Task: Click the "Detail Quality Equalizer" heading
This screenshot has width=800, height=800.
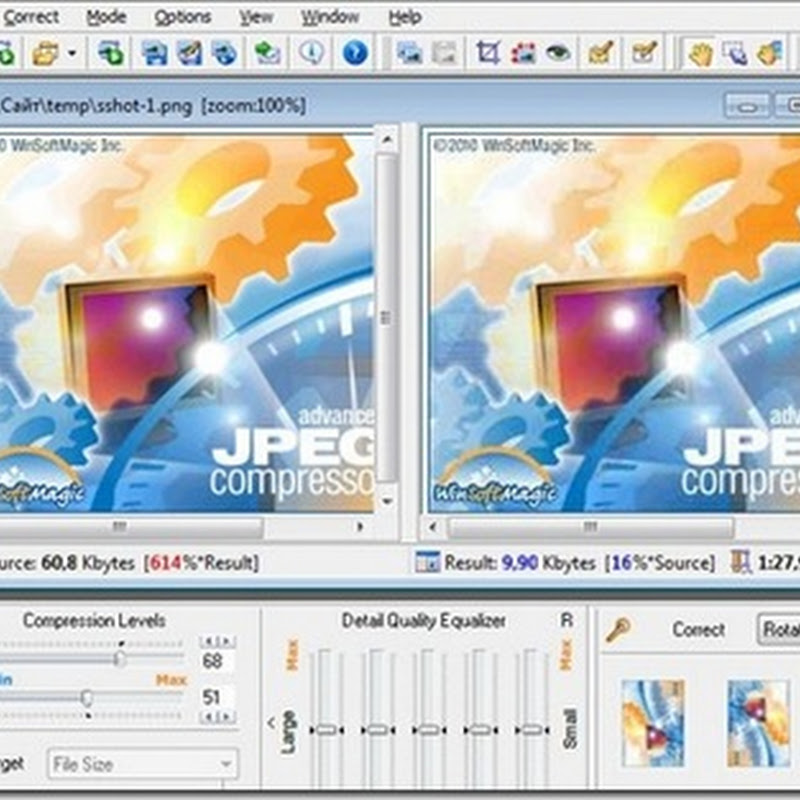Action: tap(423, 620)
